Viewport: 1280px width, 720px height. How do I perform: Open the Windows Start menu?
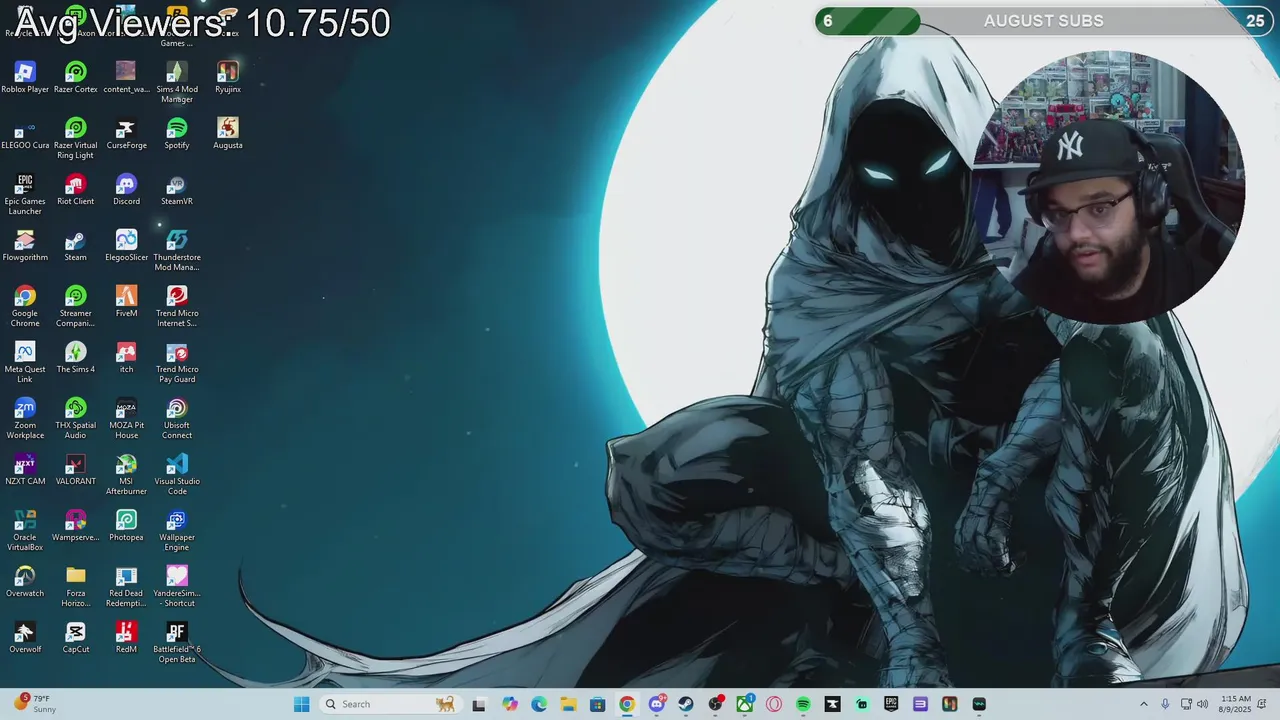click(x=301, y=704)
